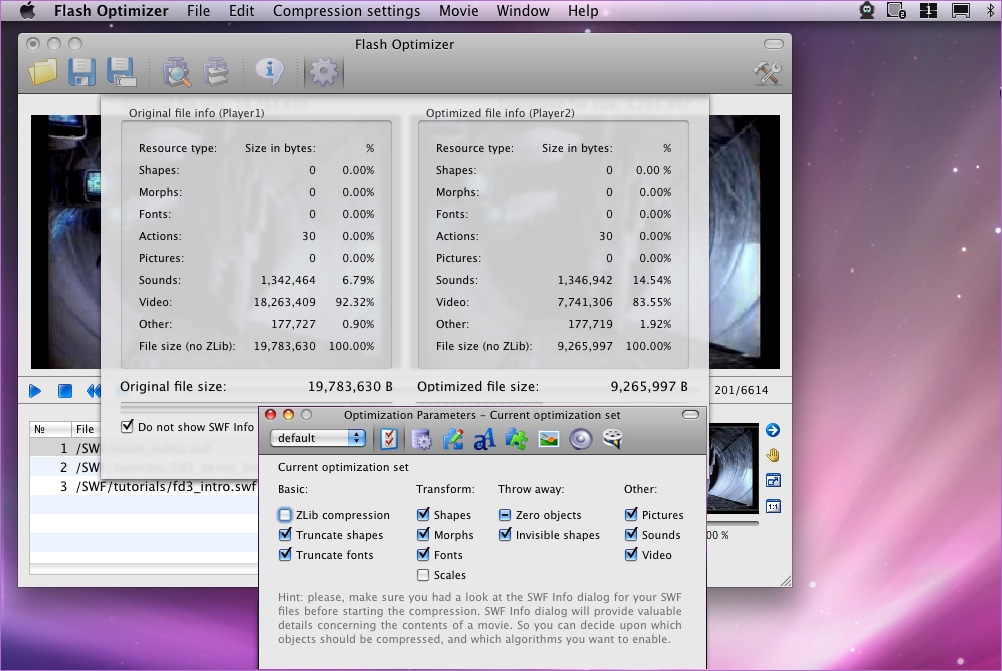Click the original file size '19,783,630 B'
This screenshot has width=1002, height=671.
click(x=350, y=386)
